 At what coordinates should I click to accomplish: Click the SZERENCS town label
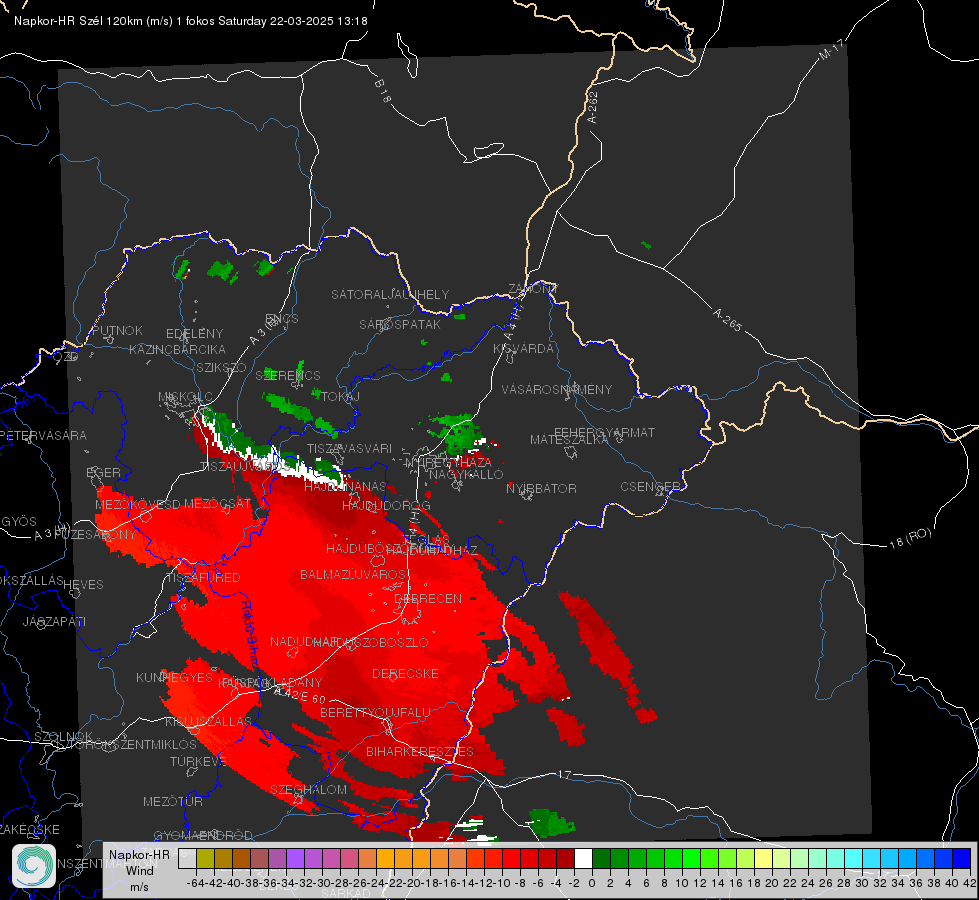(x=288, y=375)
